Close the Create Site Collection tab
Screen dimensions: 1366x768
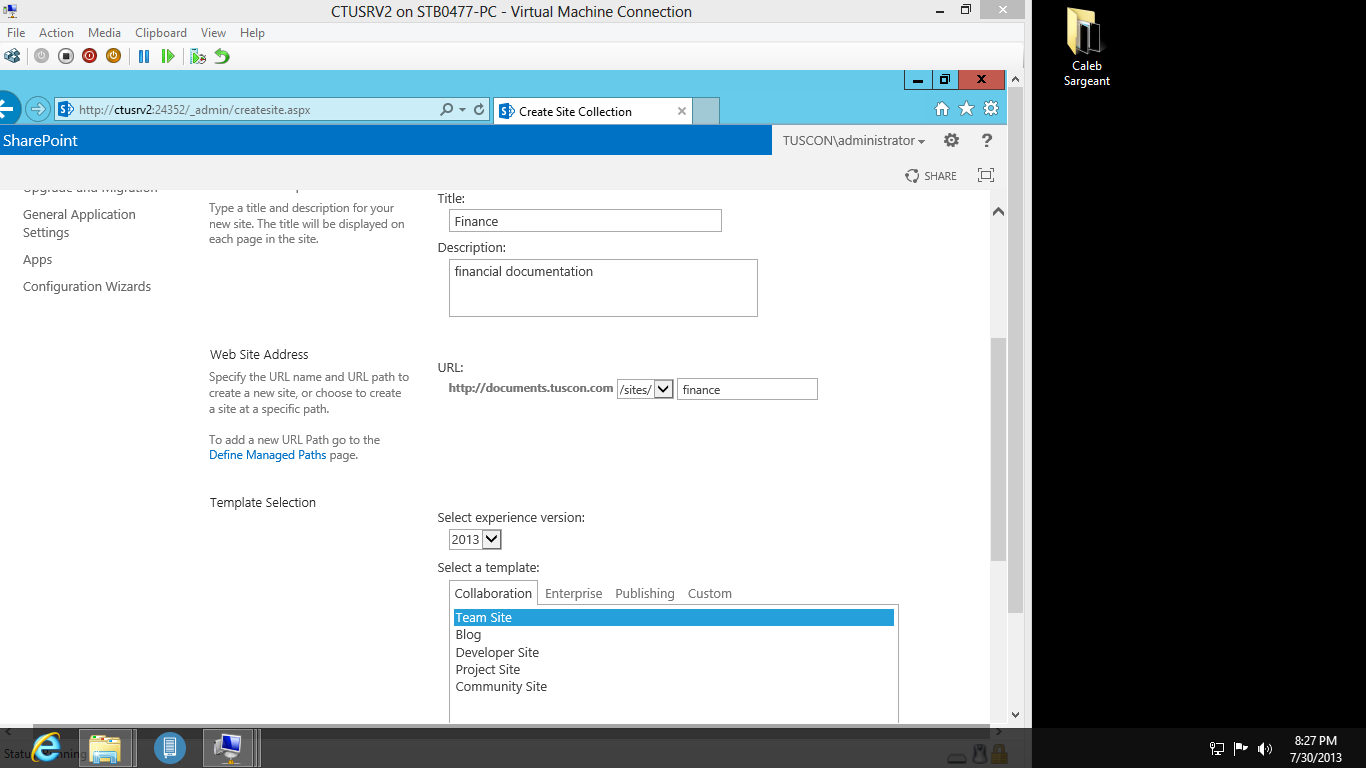682,111
